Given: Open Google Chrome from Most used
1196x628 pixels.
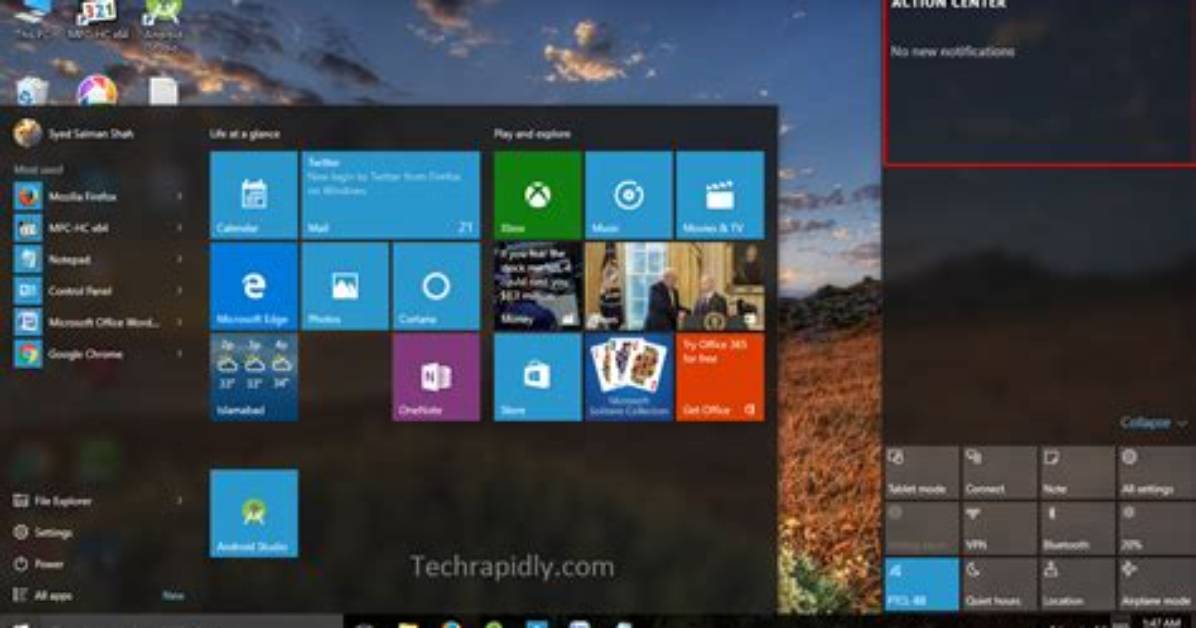Looking at the screenshot, I should click(x=99, y=354).
